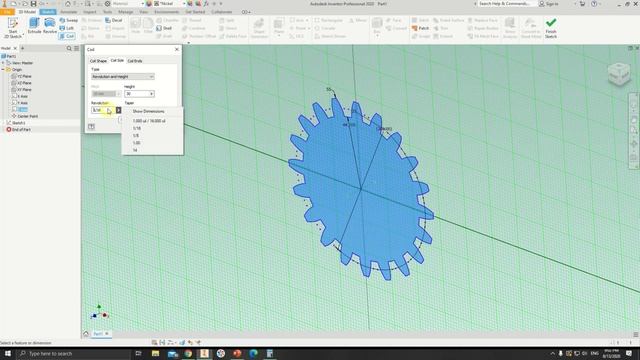Screen dimensions: 640x360
Task: Click the ViewCube in the viewport
Action: pyautogui.click(x=619, y=74)
